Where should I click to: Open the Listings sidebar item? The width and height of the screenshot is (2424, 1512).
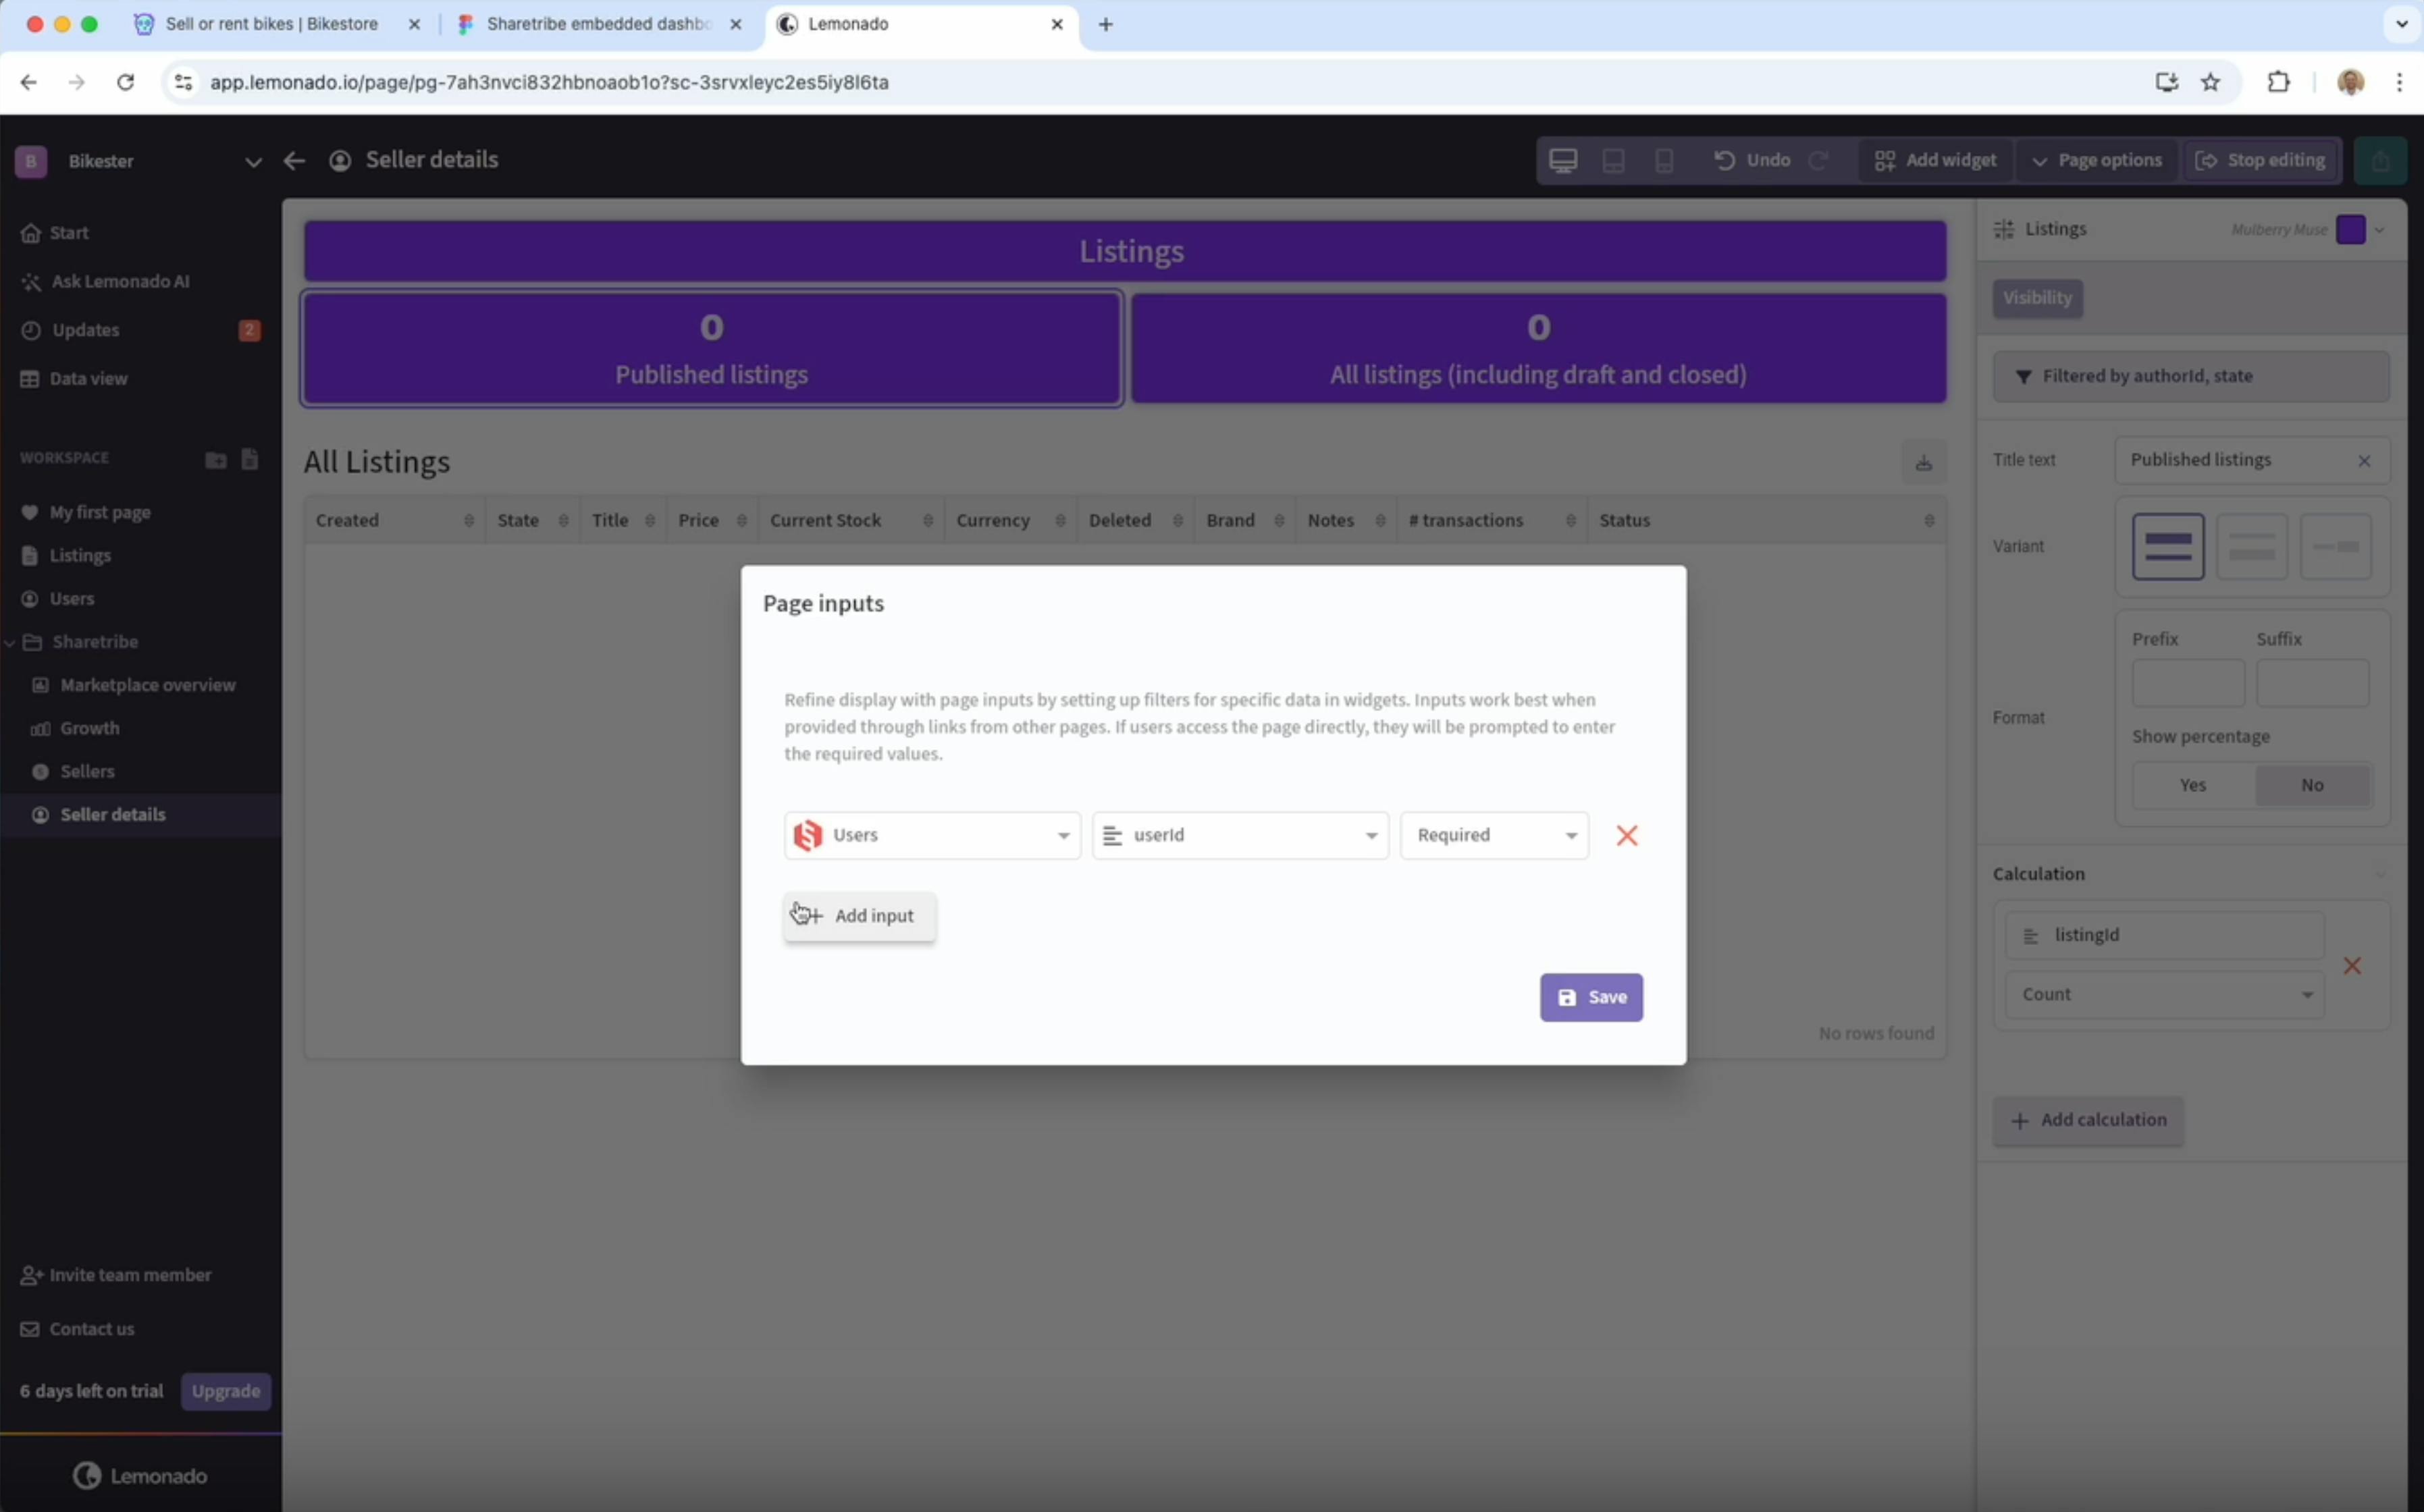pyautogui.click(x=80, y=554)
